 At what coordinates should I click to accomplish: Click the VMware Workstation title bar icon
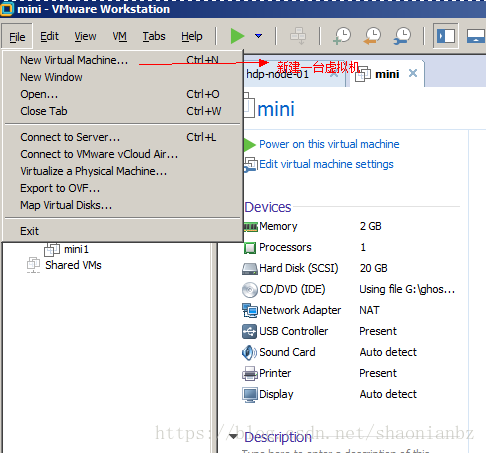point(6,9)
